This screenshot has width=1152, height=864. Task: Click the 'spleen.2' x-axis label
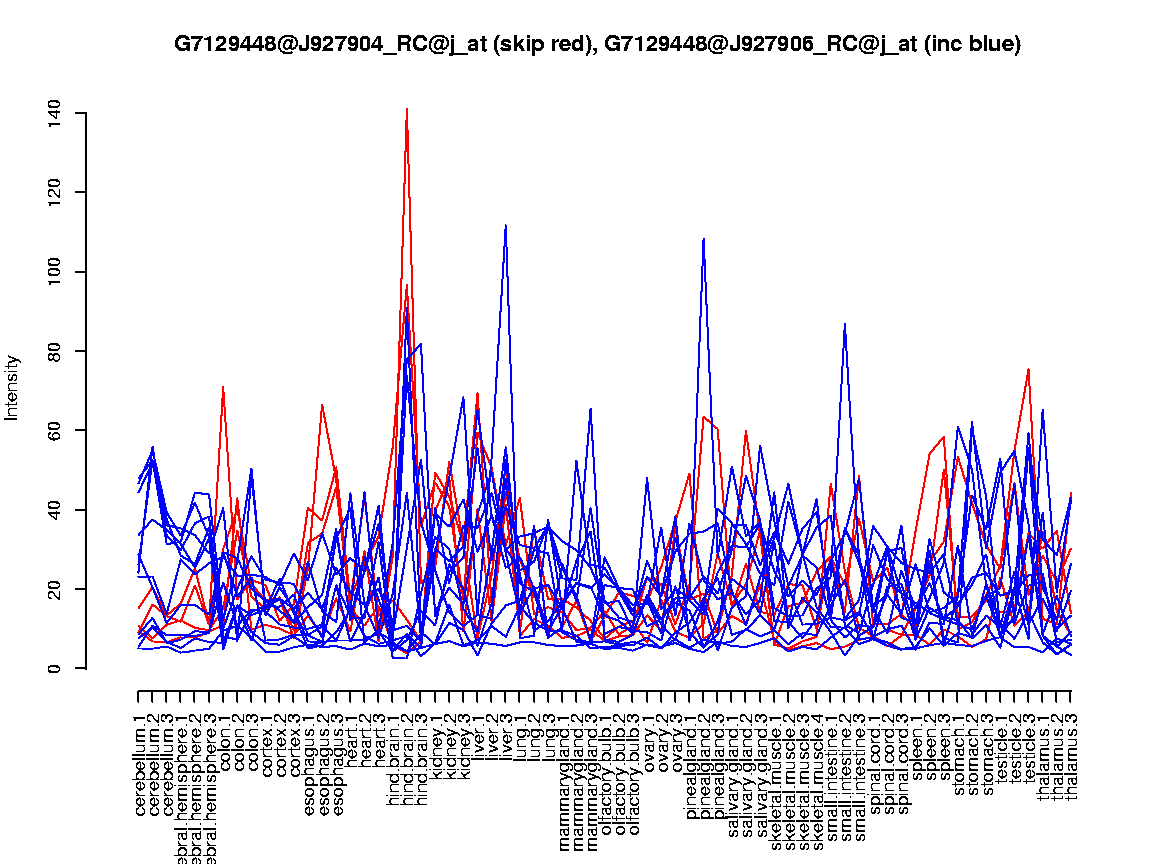[930, 748]
